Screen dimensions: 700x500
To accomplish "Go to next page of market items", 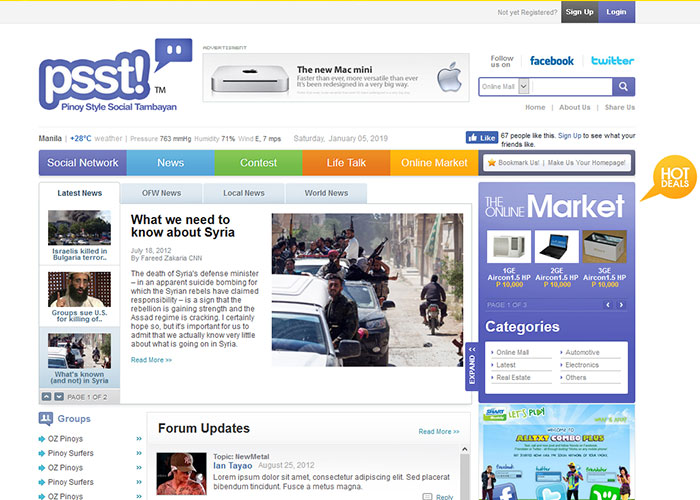I will [x=621, y=304].
